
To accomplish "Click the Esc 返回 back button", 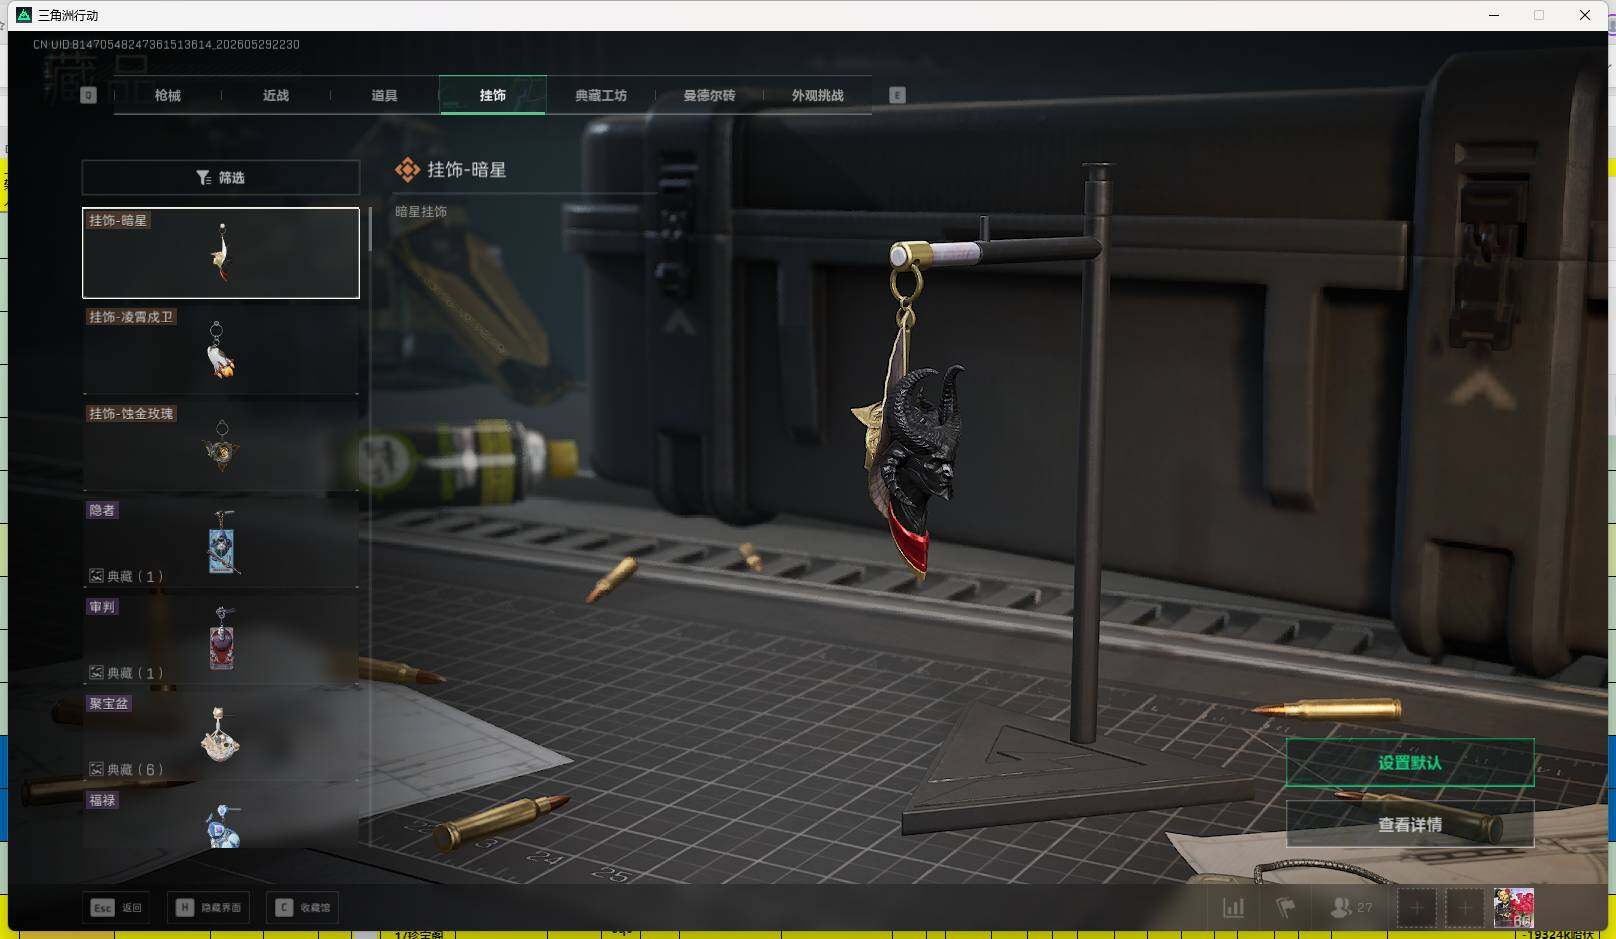I will click(117, 907).
